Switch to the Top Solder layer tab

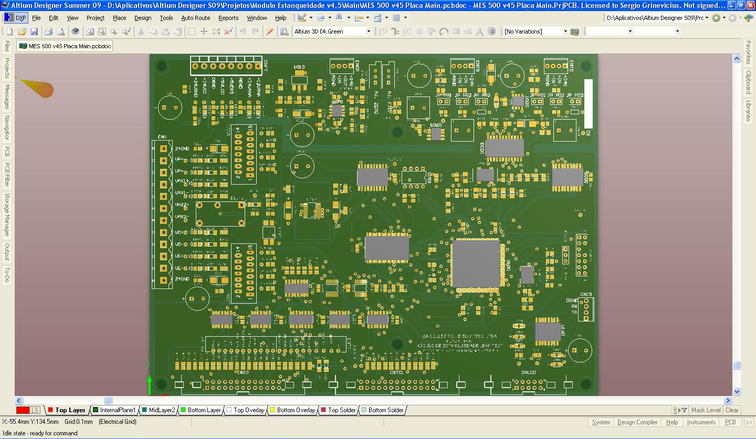338,410
